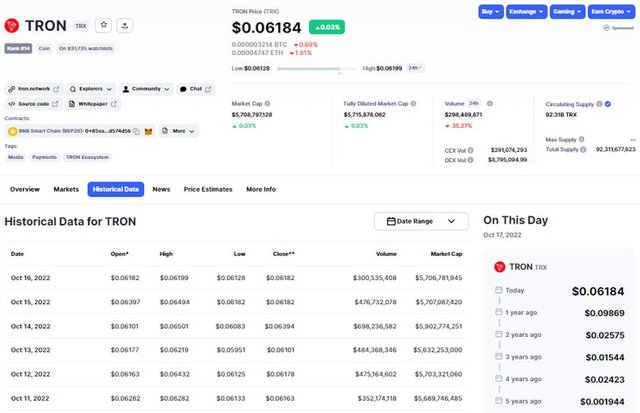Click the watchlists count badge
The height and width of the screenshot is (413, 640).
pyautogui.click(x=86, y=49)
